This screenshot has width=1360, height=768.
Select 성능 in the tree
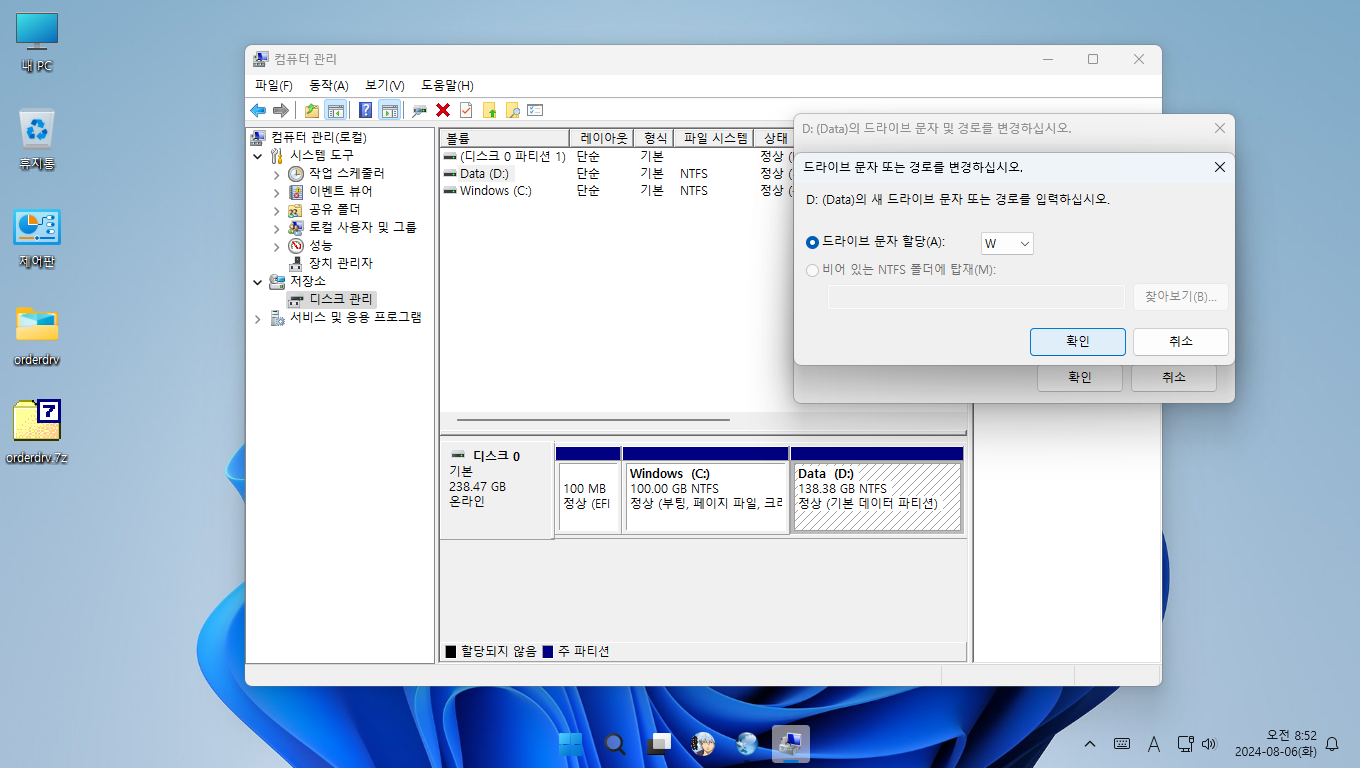pyautogui.click(x=320, y=245)
